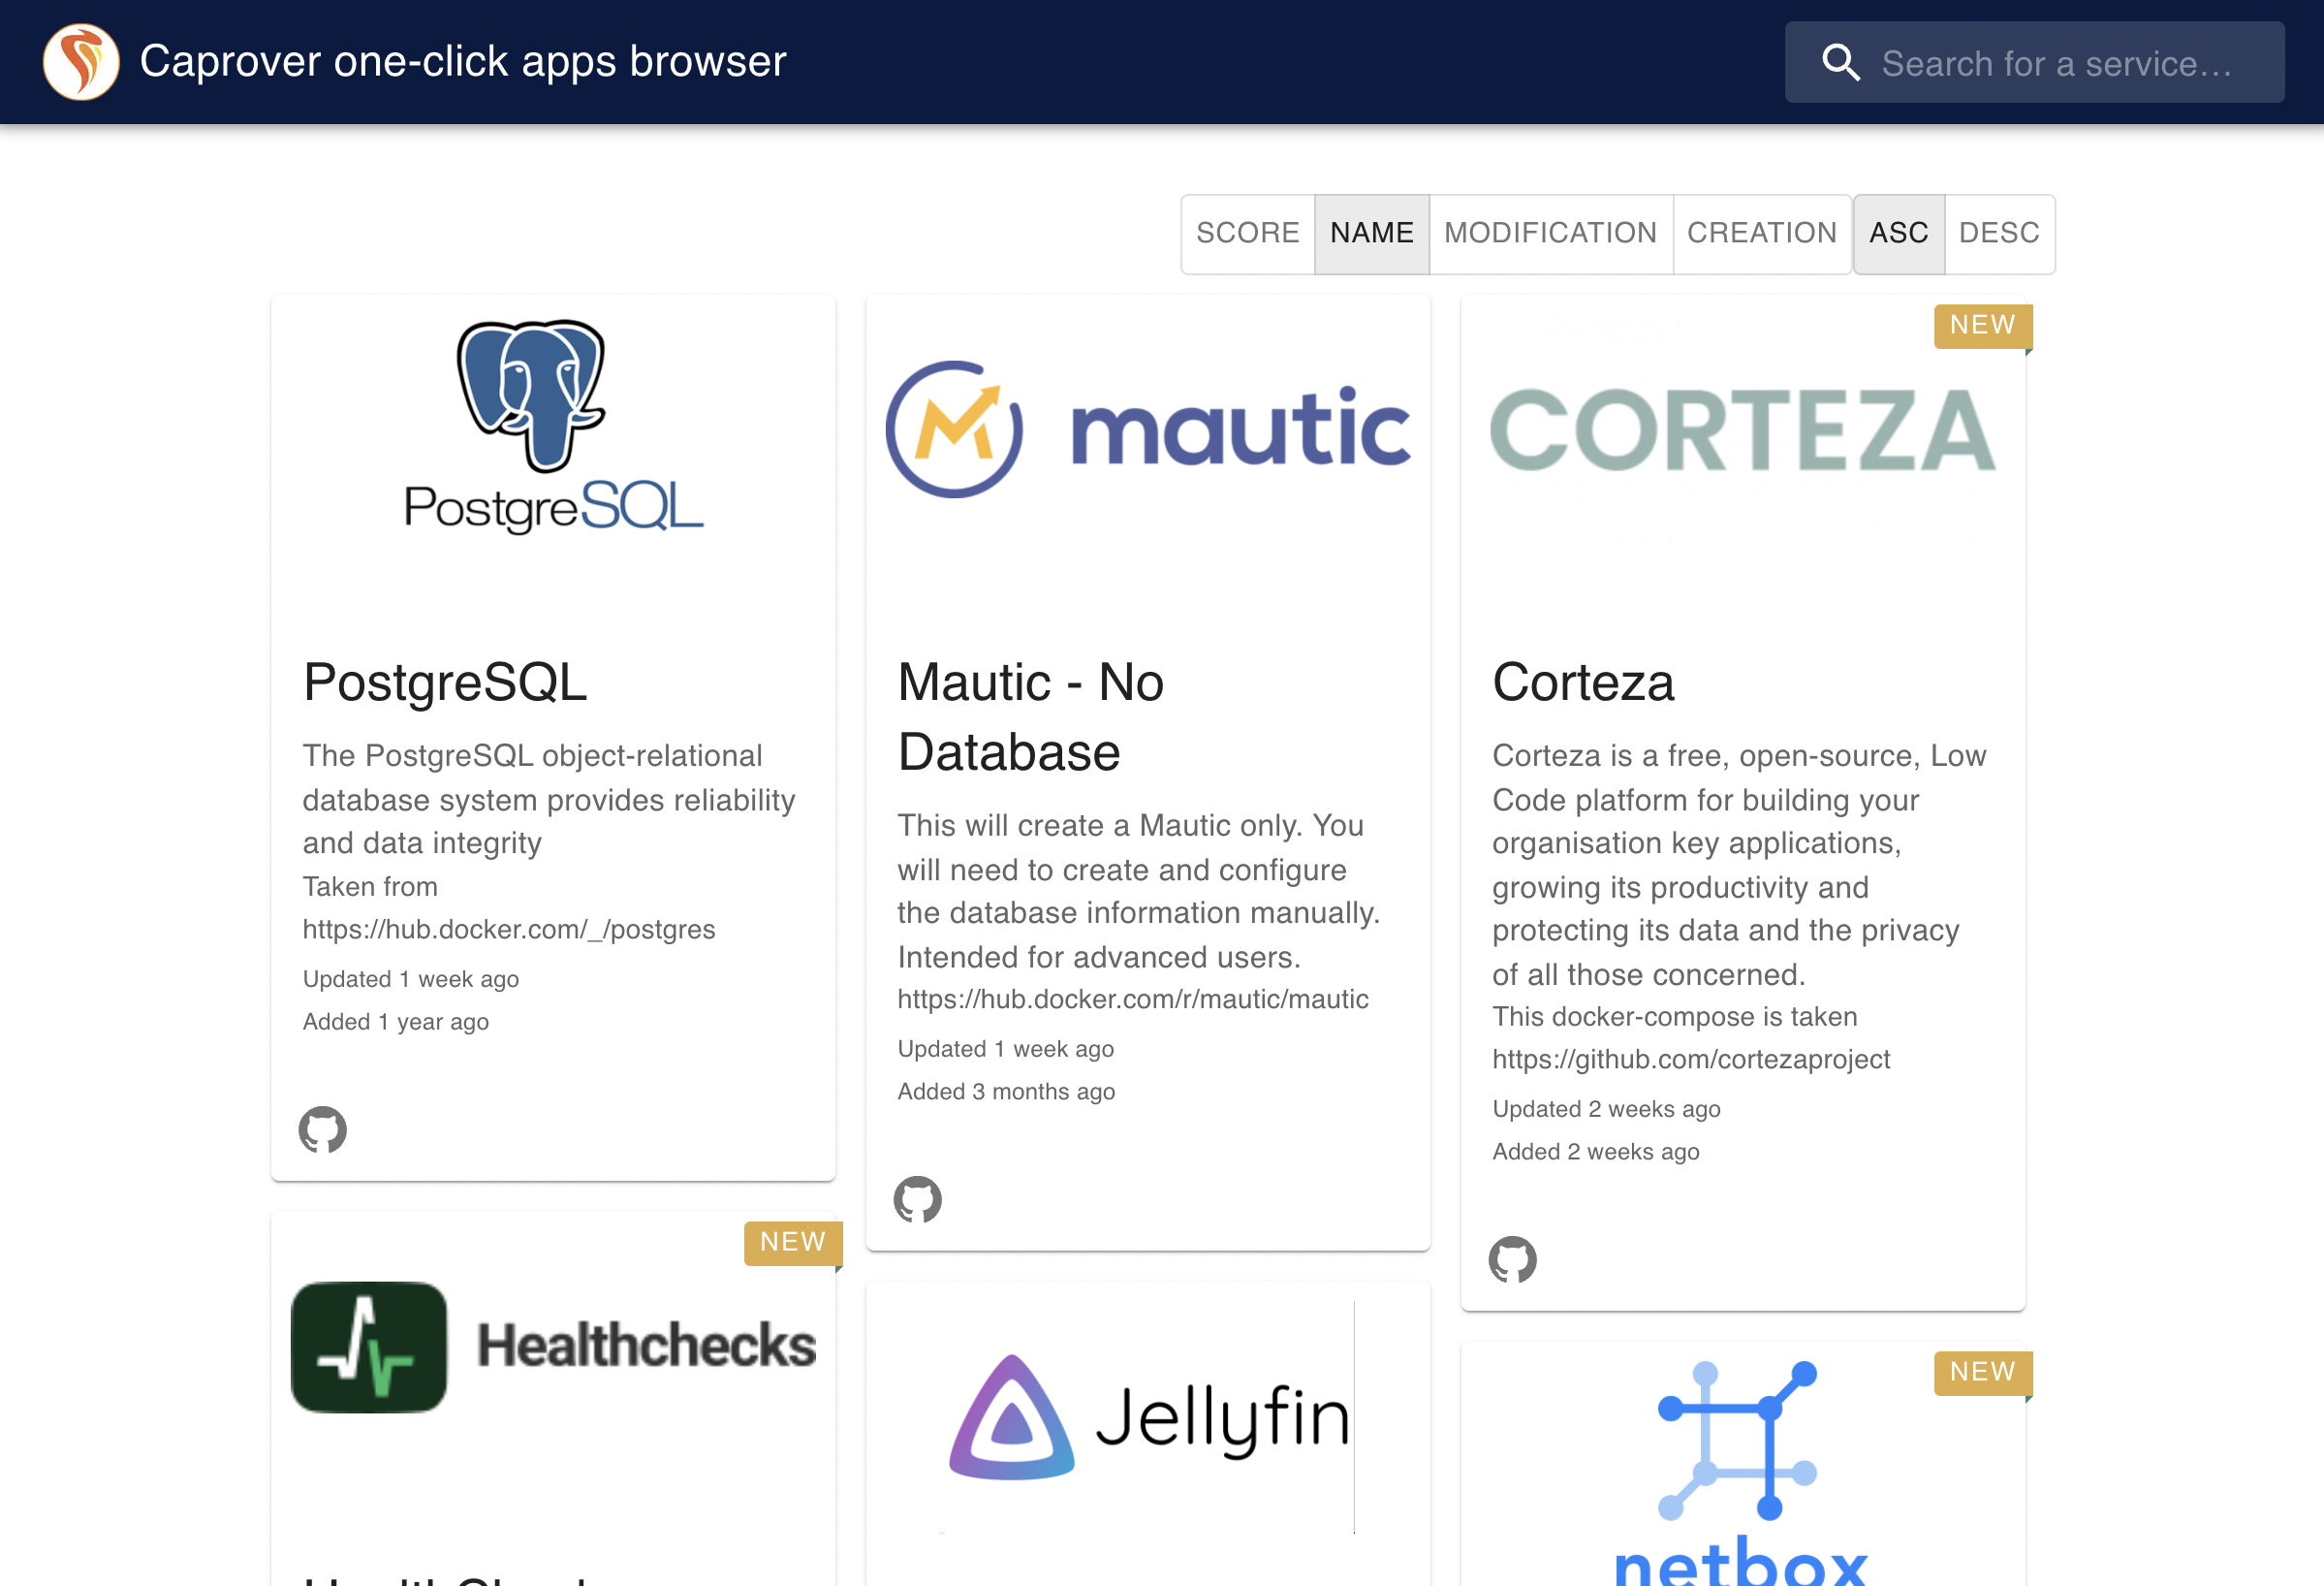This screenshot has width=2324, height=1586.
Task: Sort apps by CREATION date
Action: [1762, 233]
